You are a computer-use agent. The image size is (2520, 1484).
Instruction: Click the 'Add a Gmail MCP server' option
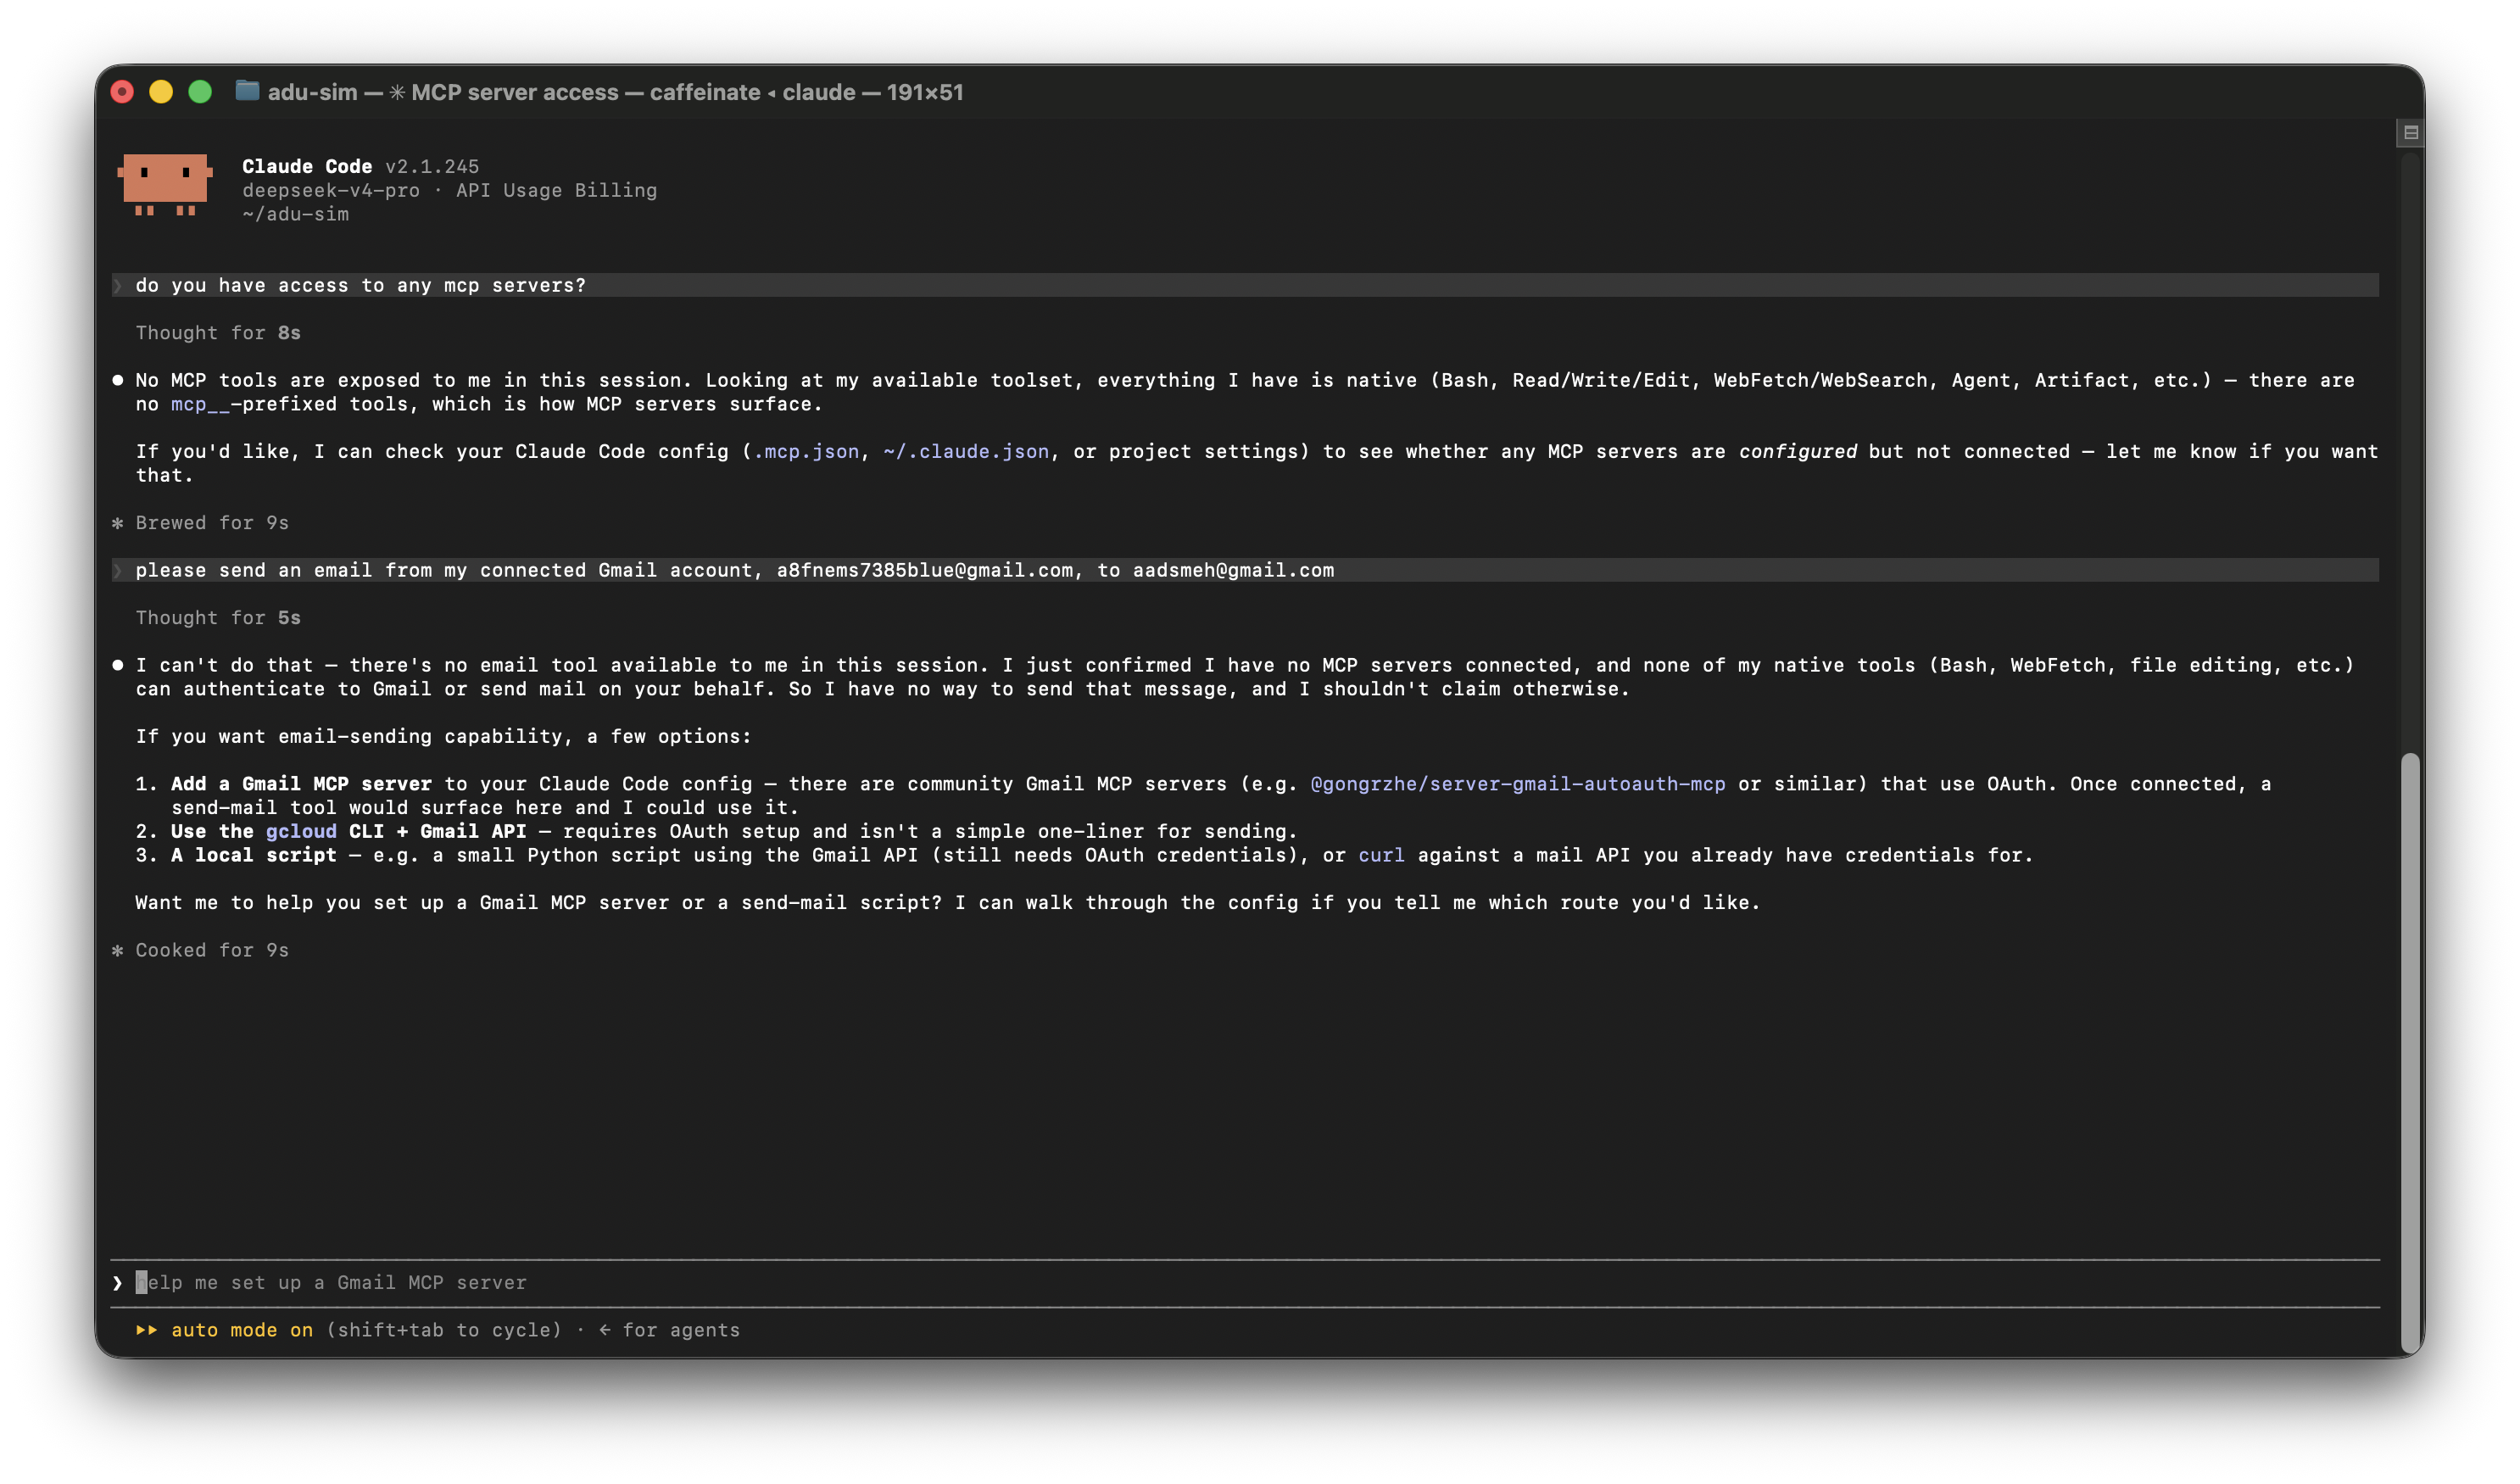[301, 784]
